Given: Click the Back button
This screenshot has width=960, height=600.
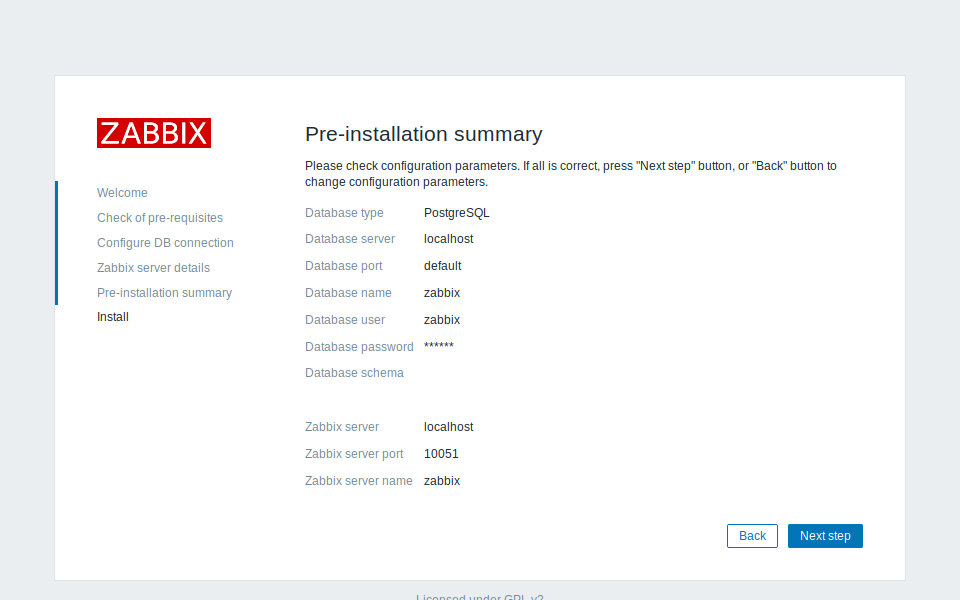Looking at the screenshot, I should 752,536.
